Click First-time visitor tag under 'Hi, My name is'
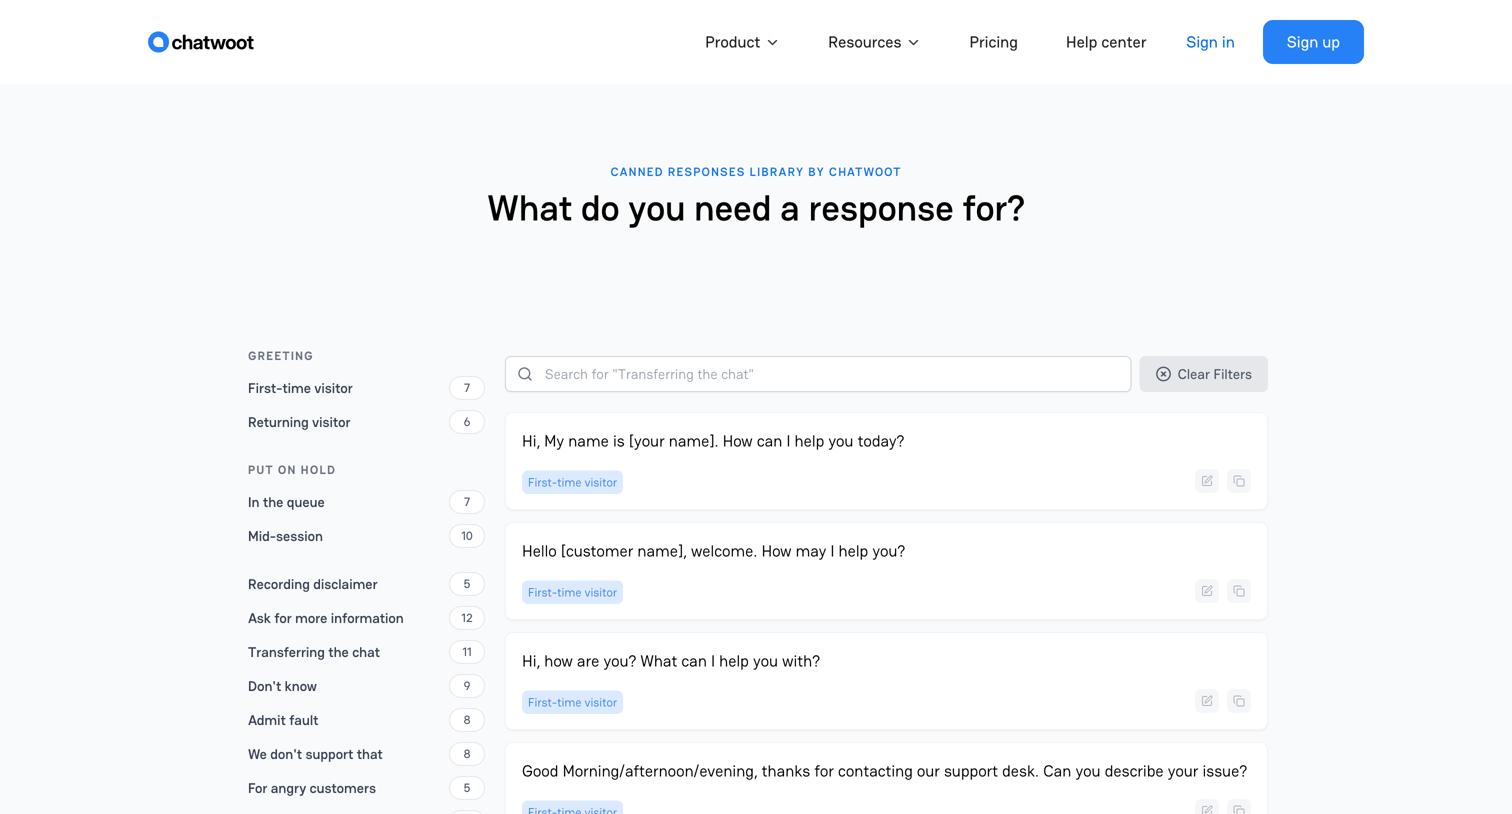 point(572,482)
